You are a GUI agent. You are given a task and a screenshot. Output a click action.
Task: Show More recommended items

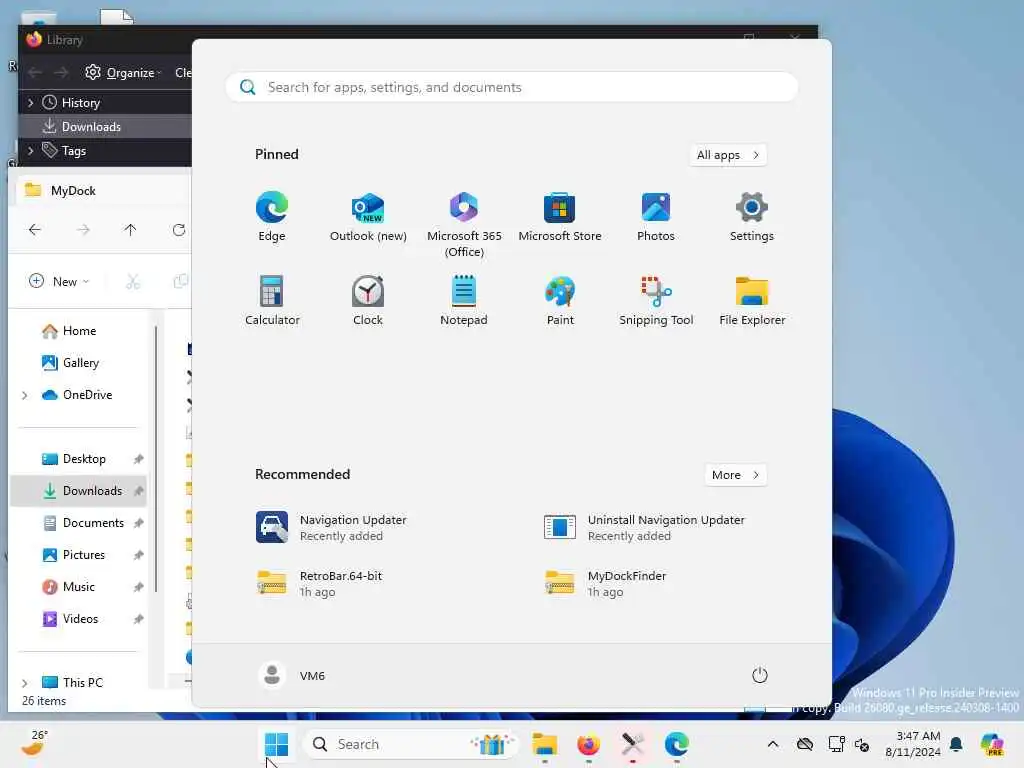click(x=735, y=475)
